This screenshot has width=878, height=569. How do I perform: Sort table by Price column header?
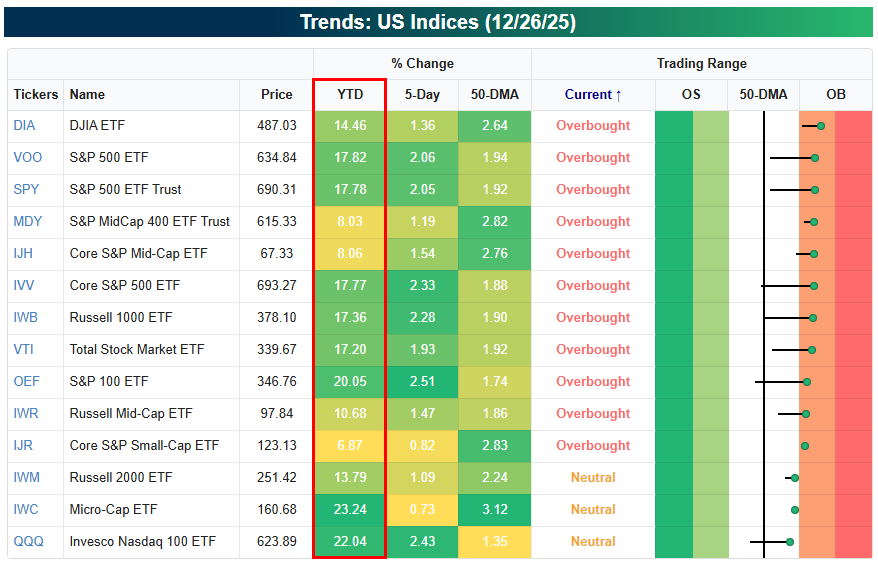(x=276, y=95)
